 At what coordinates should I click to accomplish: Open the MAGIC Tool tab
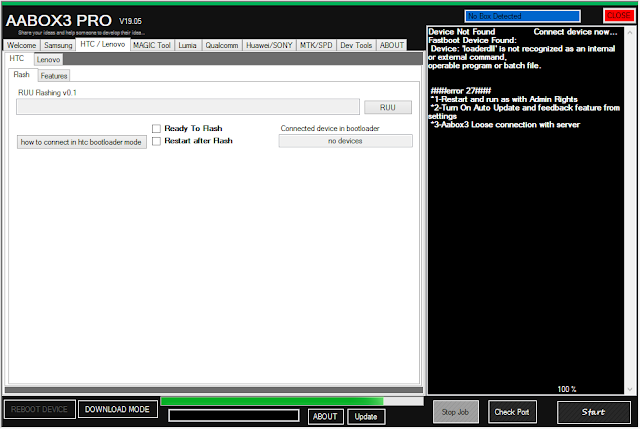152,45
